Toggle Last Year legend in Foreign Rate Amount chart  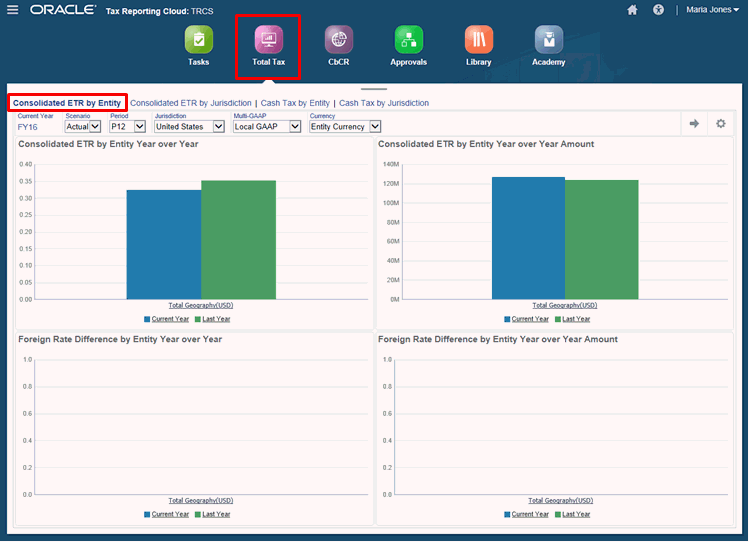573,514
